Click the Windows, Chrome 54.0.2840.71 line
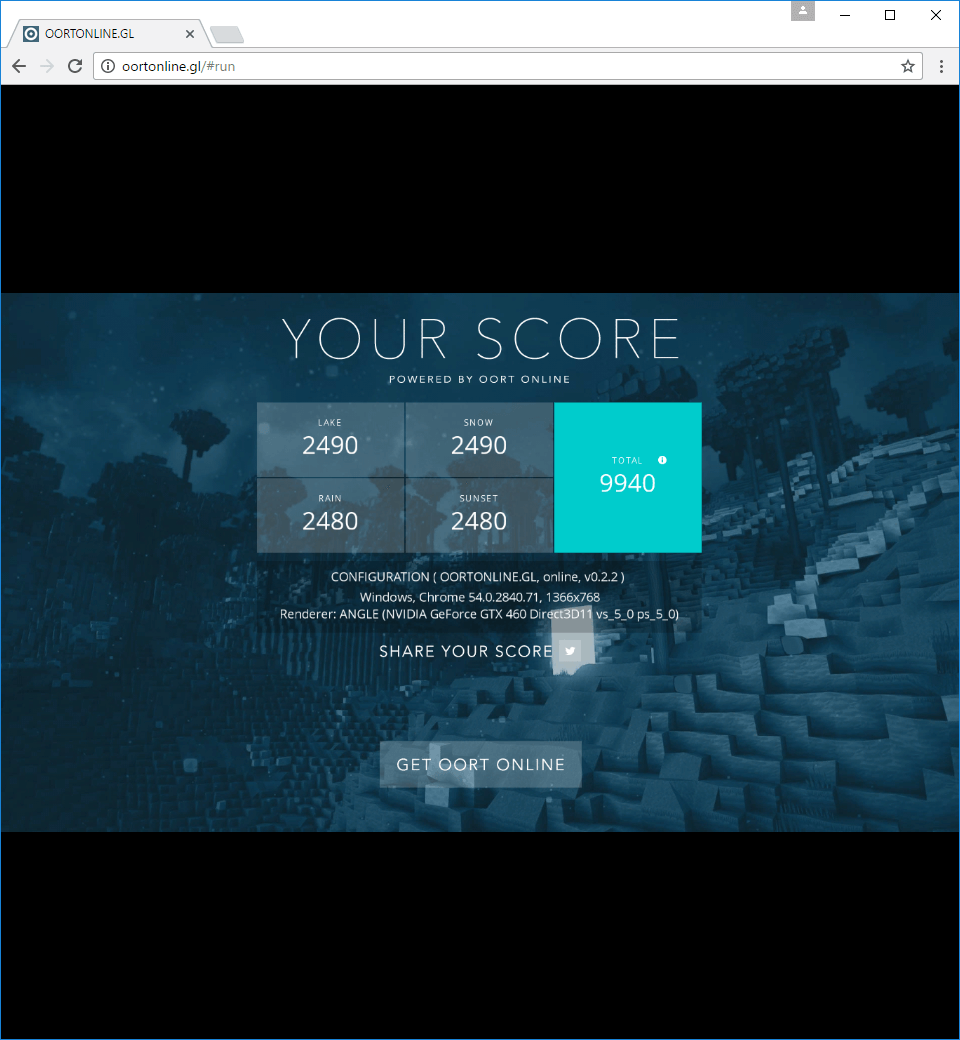960x1040 pixels. (x=480, y=597)
